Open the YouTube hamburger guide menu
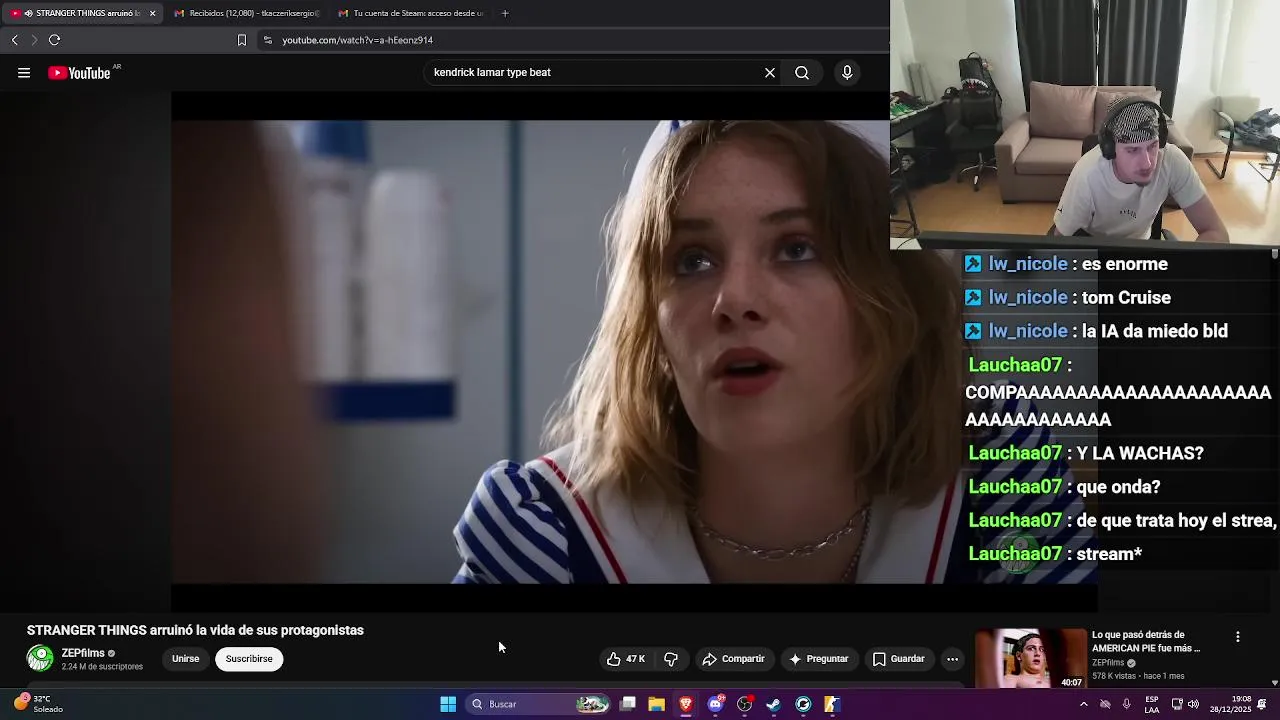This screenshot has width=1280, height=720. [24, 73]
